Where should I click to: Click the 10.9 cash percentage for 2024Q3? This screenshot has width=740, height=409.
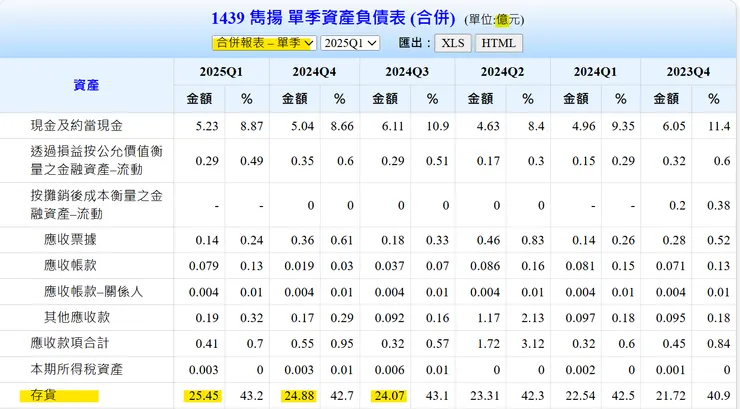tap(437, 126)
